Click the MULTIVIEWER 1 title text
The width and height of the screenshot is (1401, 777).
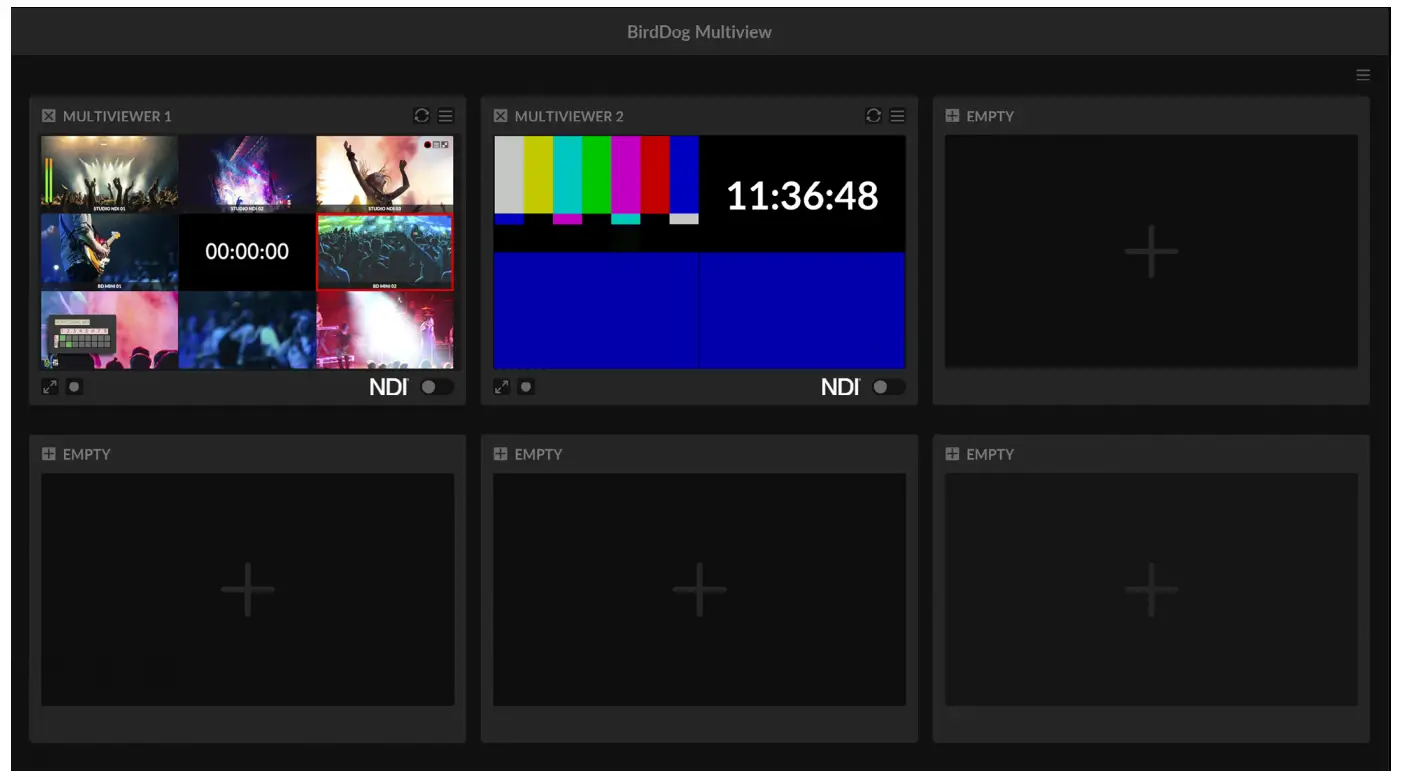(117, 116)
